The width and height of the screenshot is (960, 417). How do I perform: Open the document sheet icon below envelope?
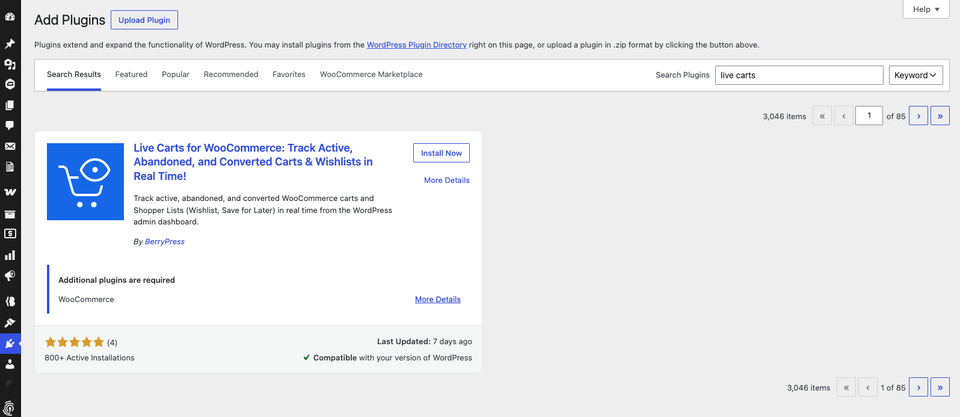[x=10, y=167]
